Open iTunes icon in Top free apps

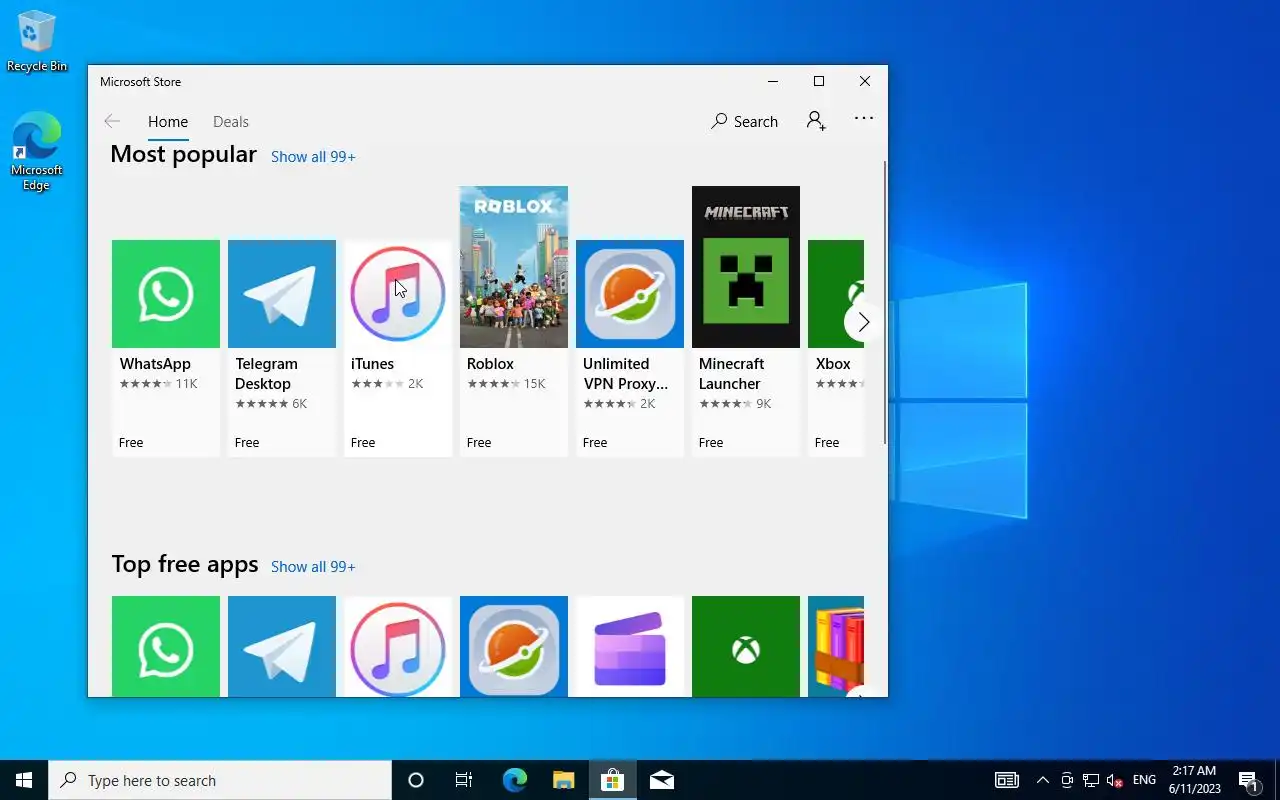[398, 646]
